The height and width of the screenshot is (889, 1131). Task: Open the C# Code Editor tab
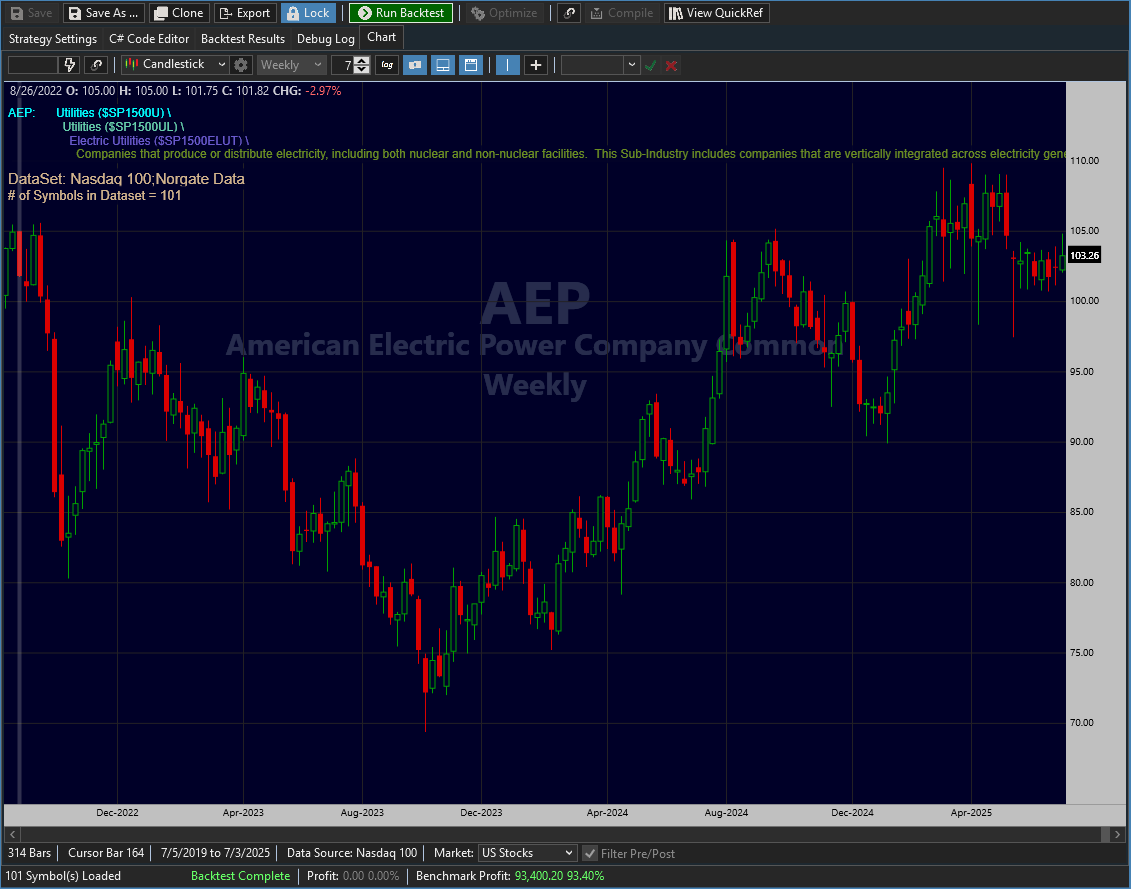click(x=149, y=39)
